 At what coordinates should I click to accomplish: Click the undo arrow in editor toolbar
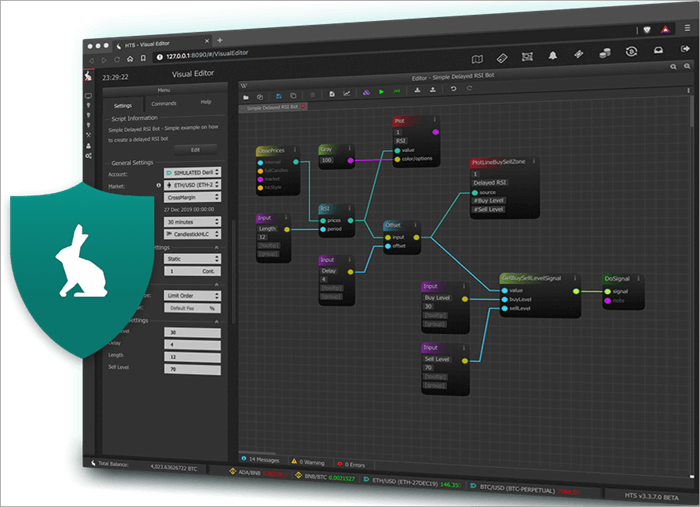(453, 89)
